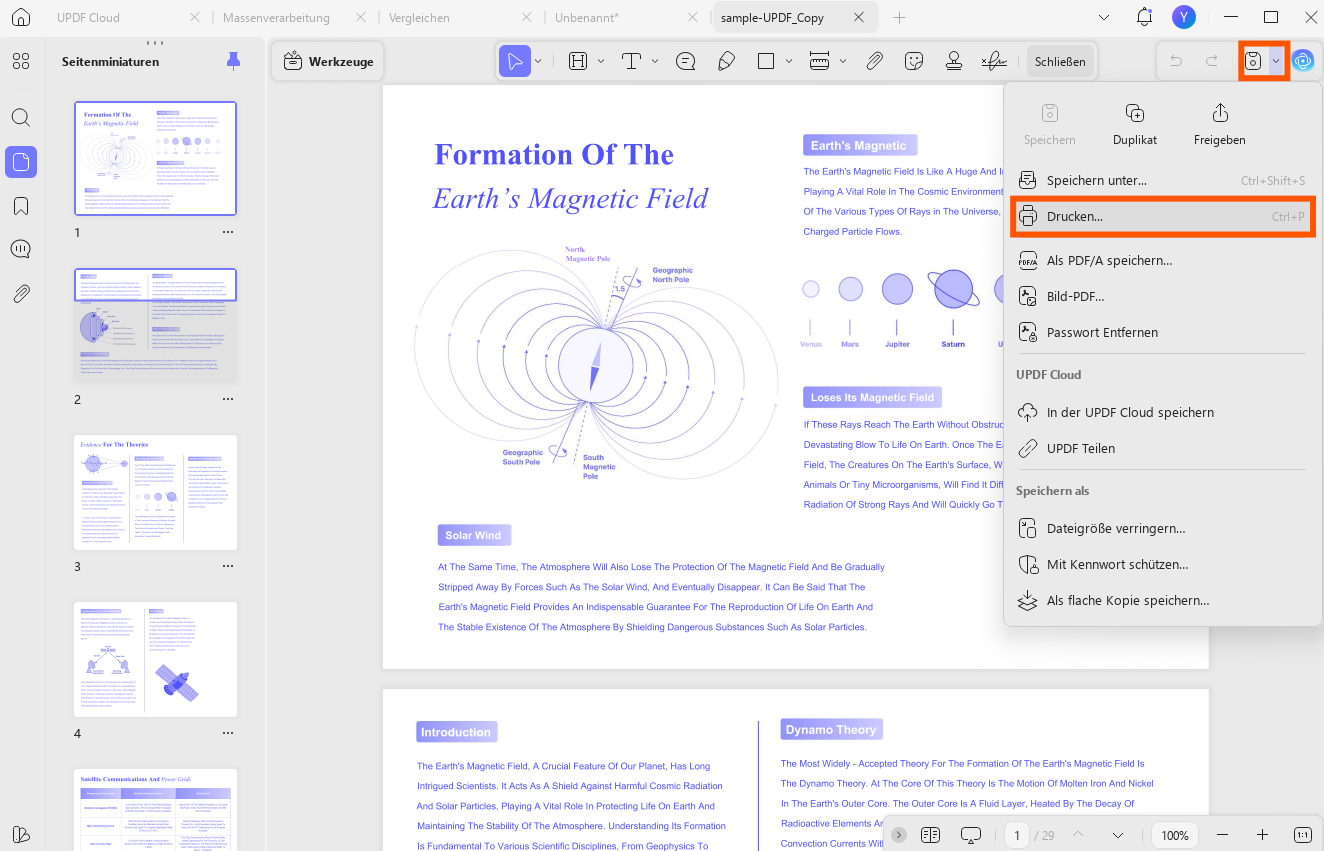Screen dimensions: 1324x851
Task: Close the sample-UPDF_Copy tab
Action: tap(859, 18)
